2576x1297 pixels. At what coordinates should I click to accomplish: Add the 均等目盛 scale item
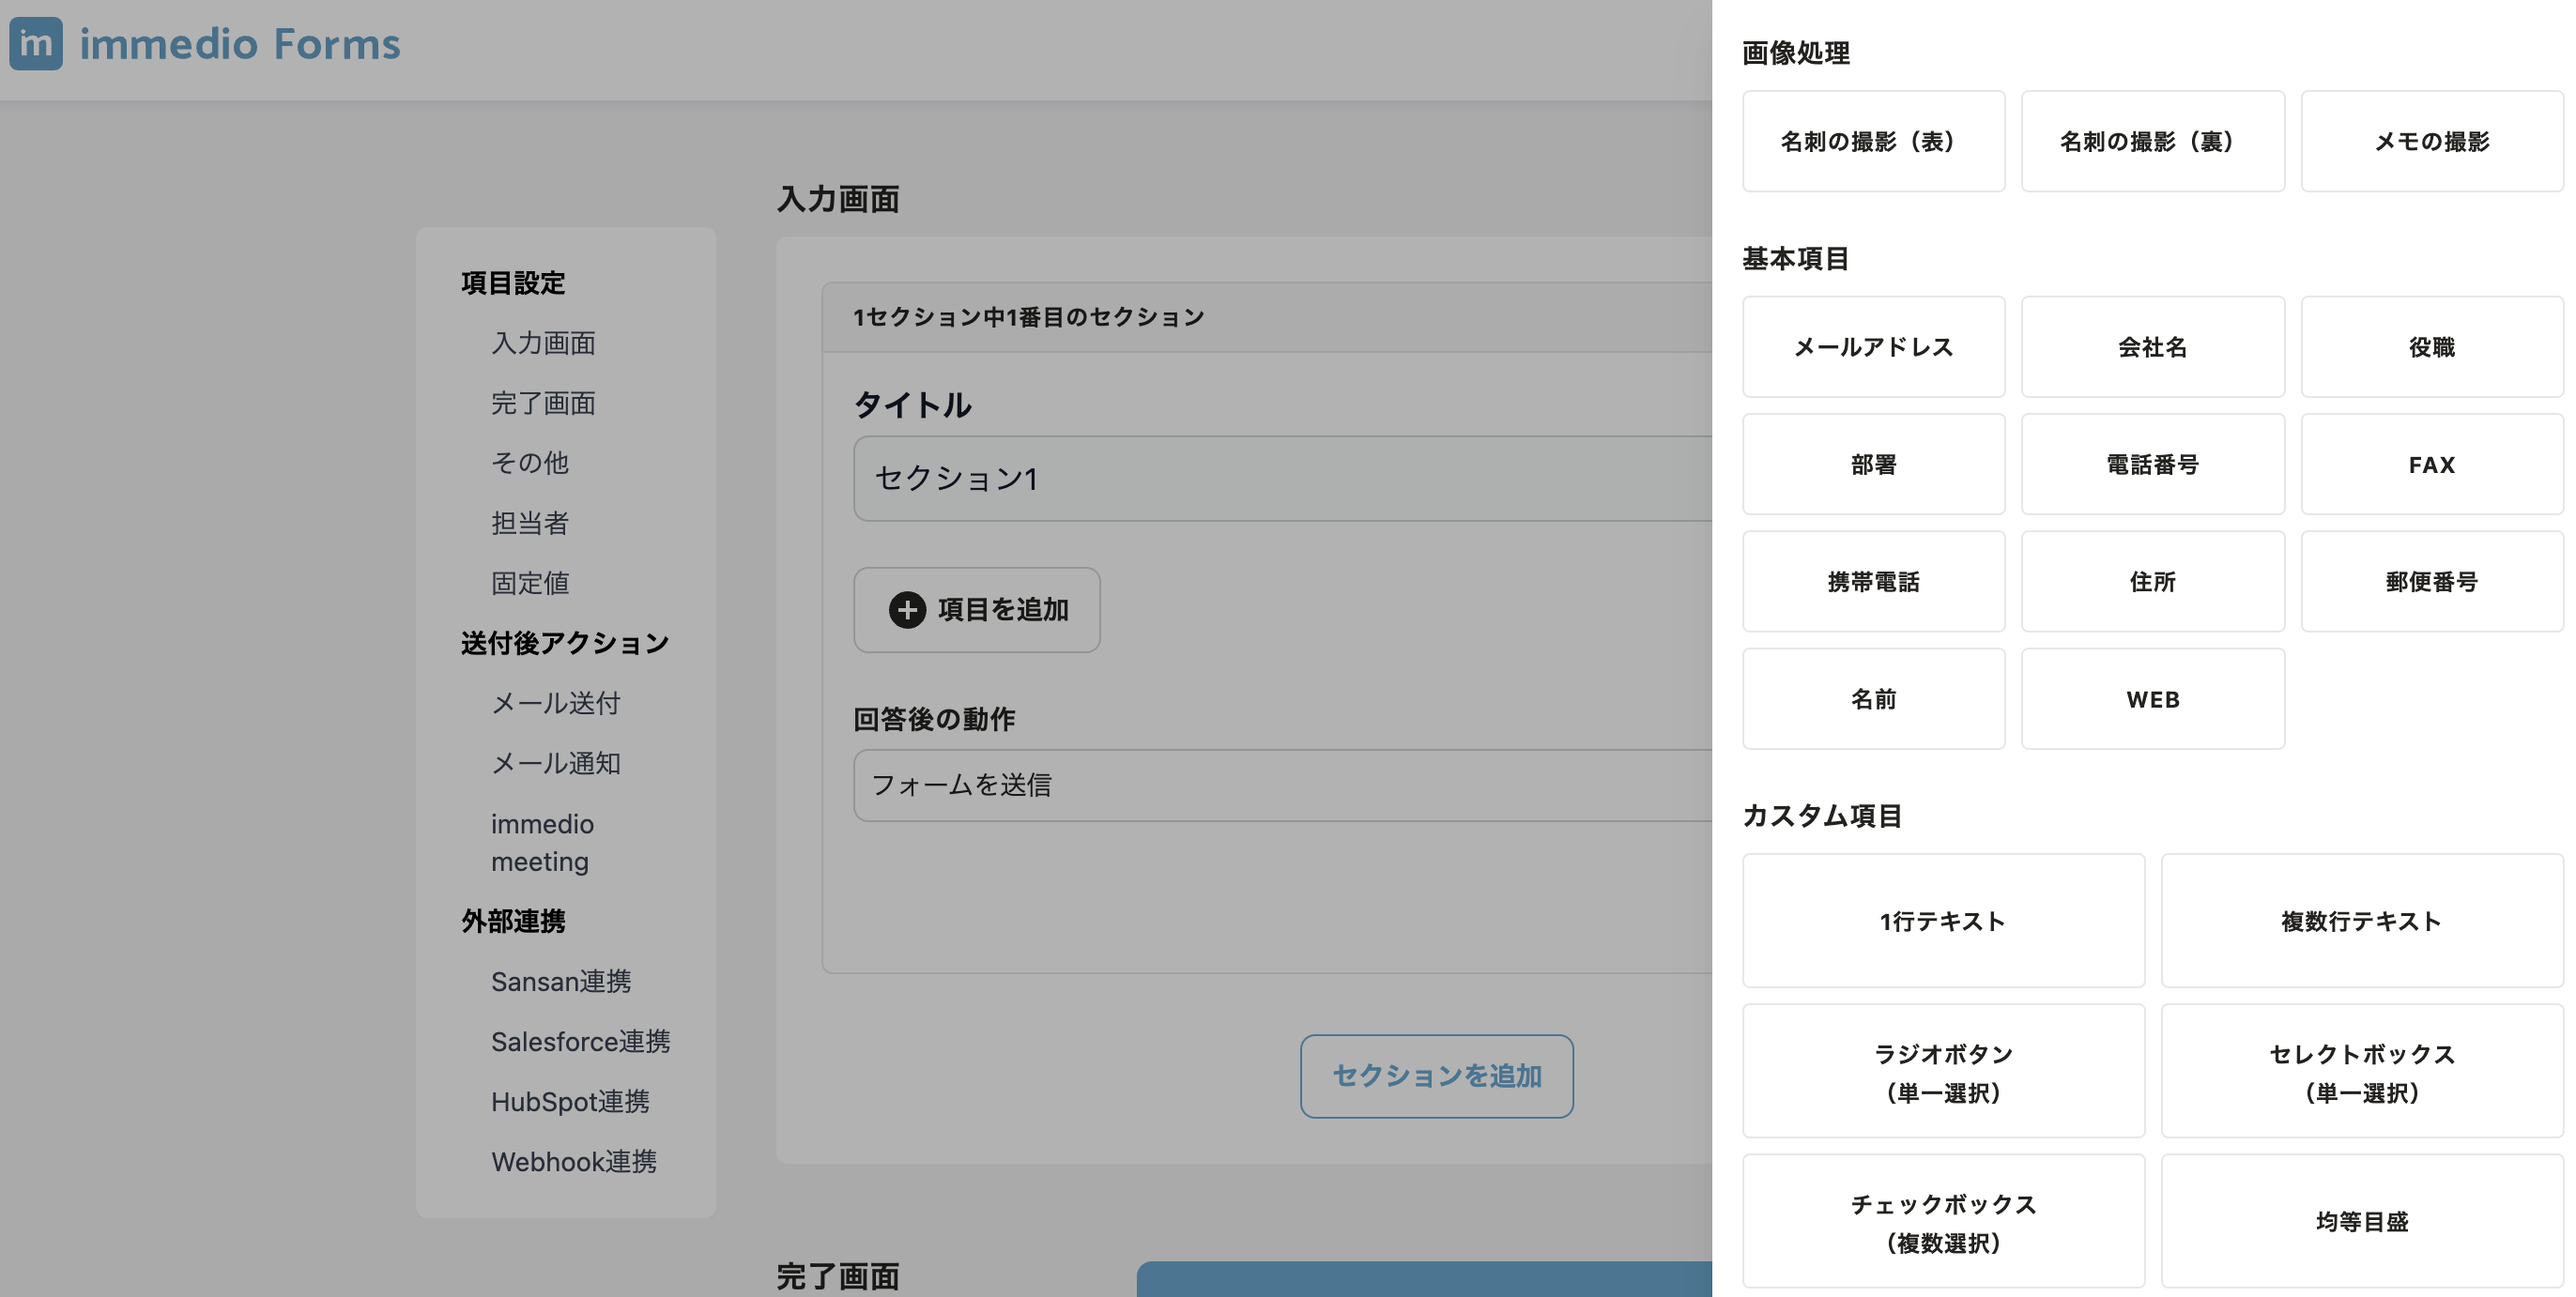tap(2362, 1221)
